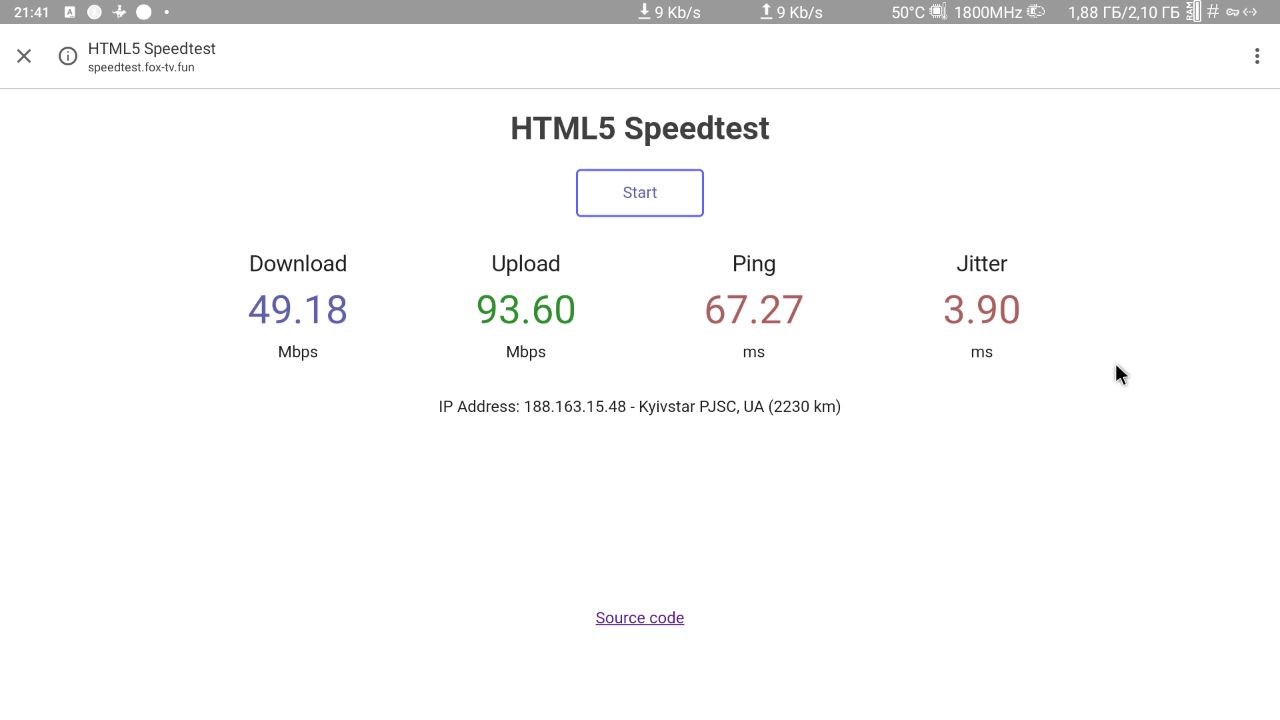The width and height of the screenshot is (1280, 720).
Task: Click the upload value 93.60
Action: (526, 309)
